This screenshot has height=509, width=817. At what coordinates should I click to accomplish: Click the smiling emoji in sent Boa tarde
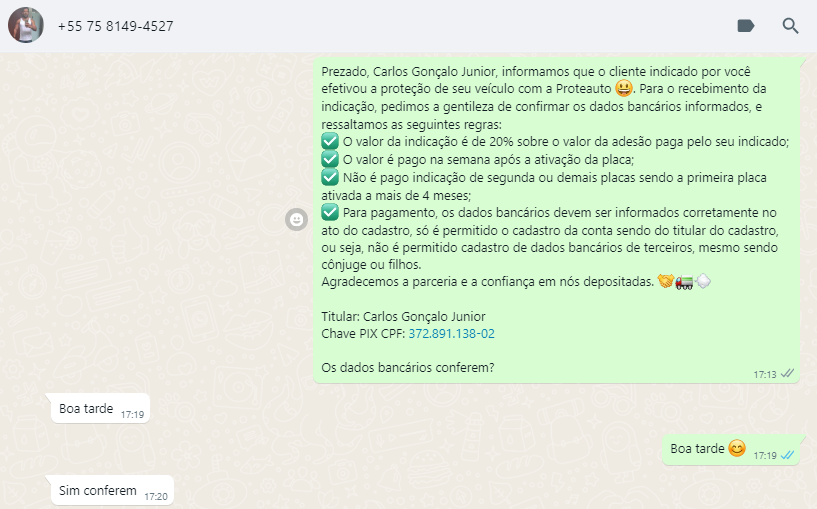737,448
